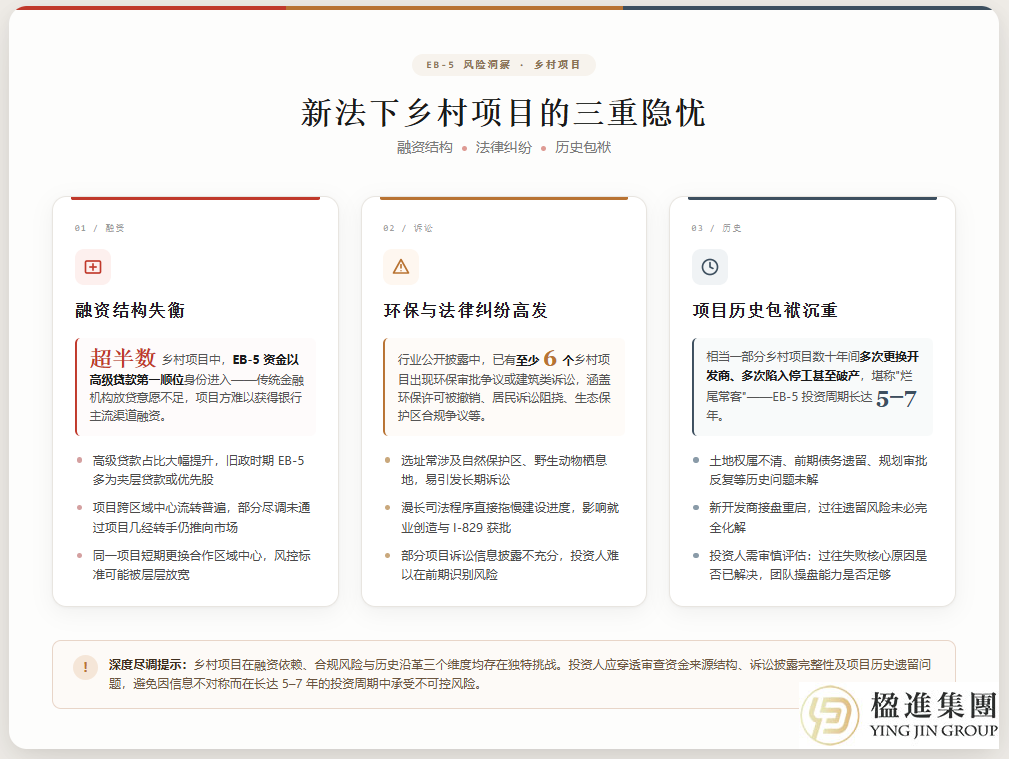Select the 法律纠纷 subtitle tag
This screenshot has height=759, width=1009.
coord(504,147)
